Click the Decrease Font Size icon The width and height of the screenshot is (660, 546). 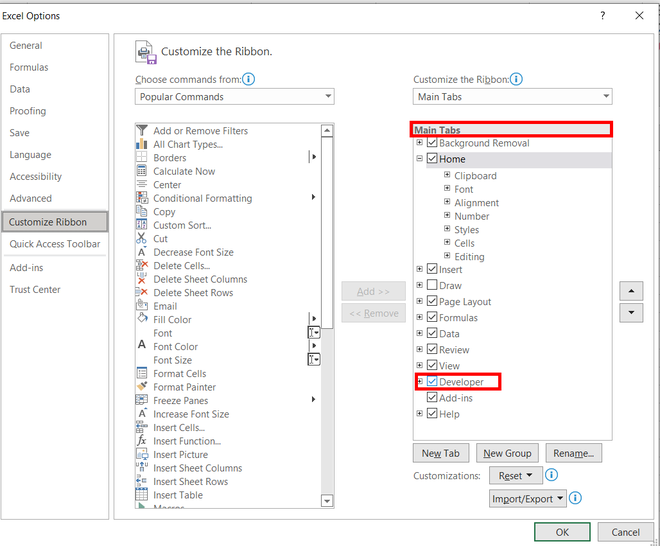(x=142, y=252)
